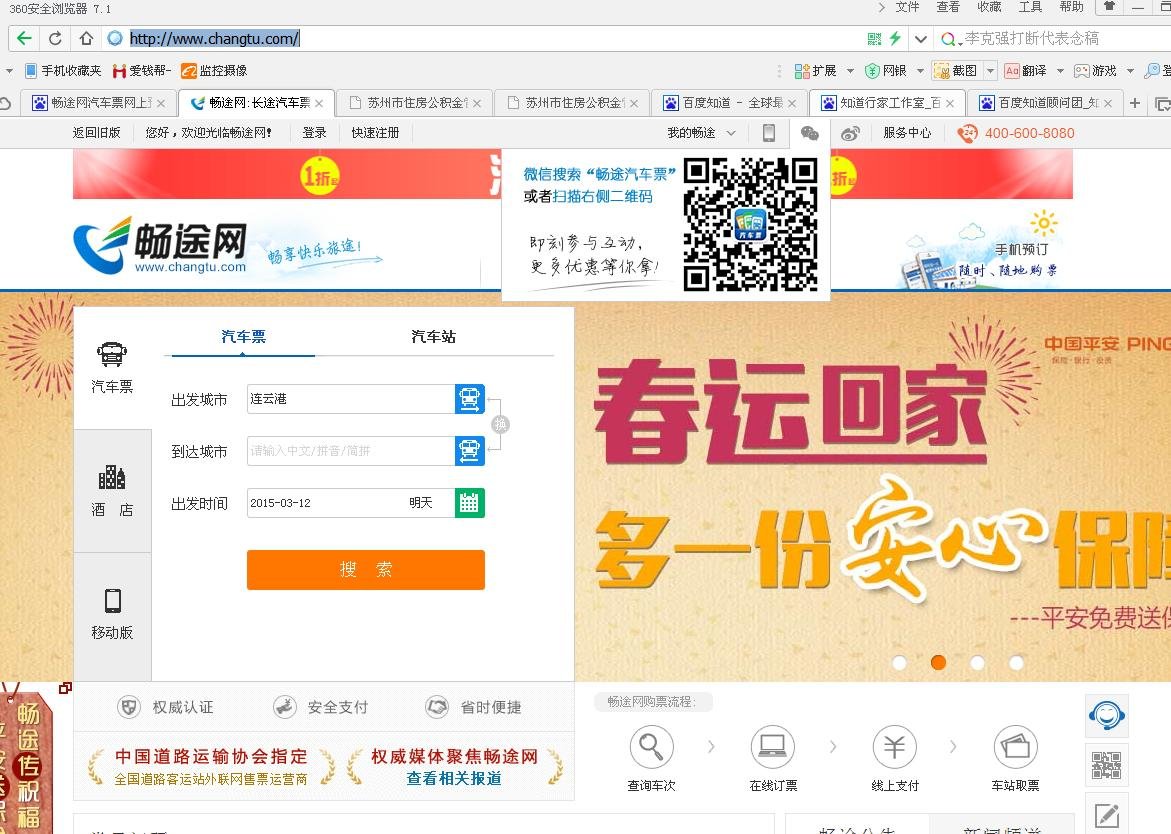Click the Weibo icon near 服务中心
The image size is (1171, 834).
(x=851, y=133)
